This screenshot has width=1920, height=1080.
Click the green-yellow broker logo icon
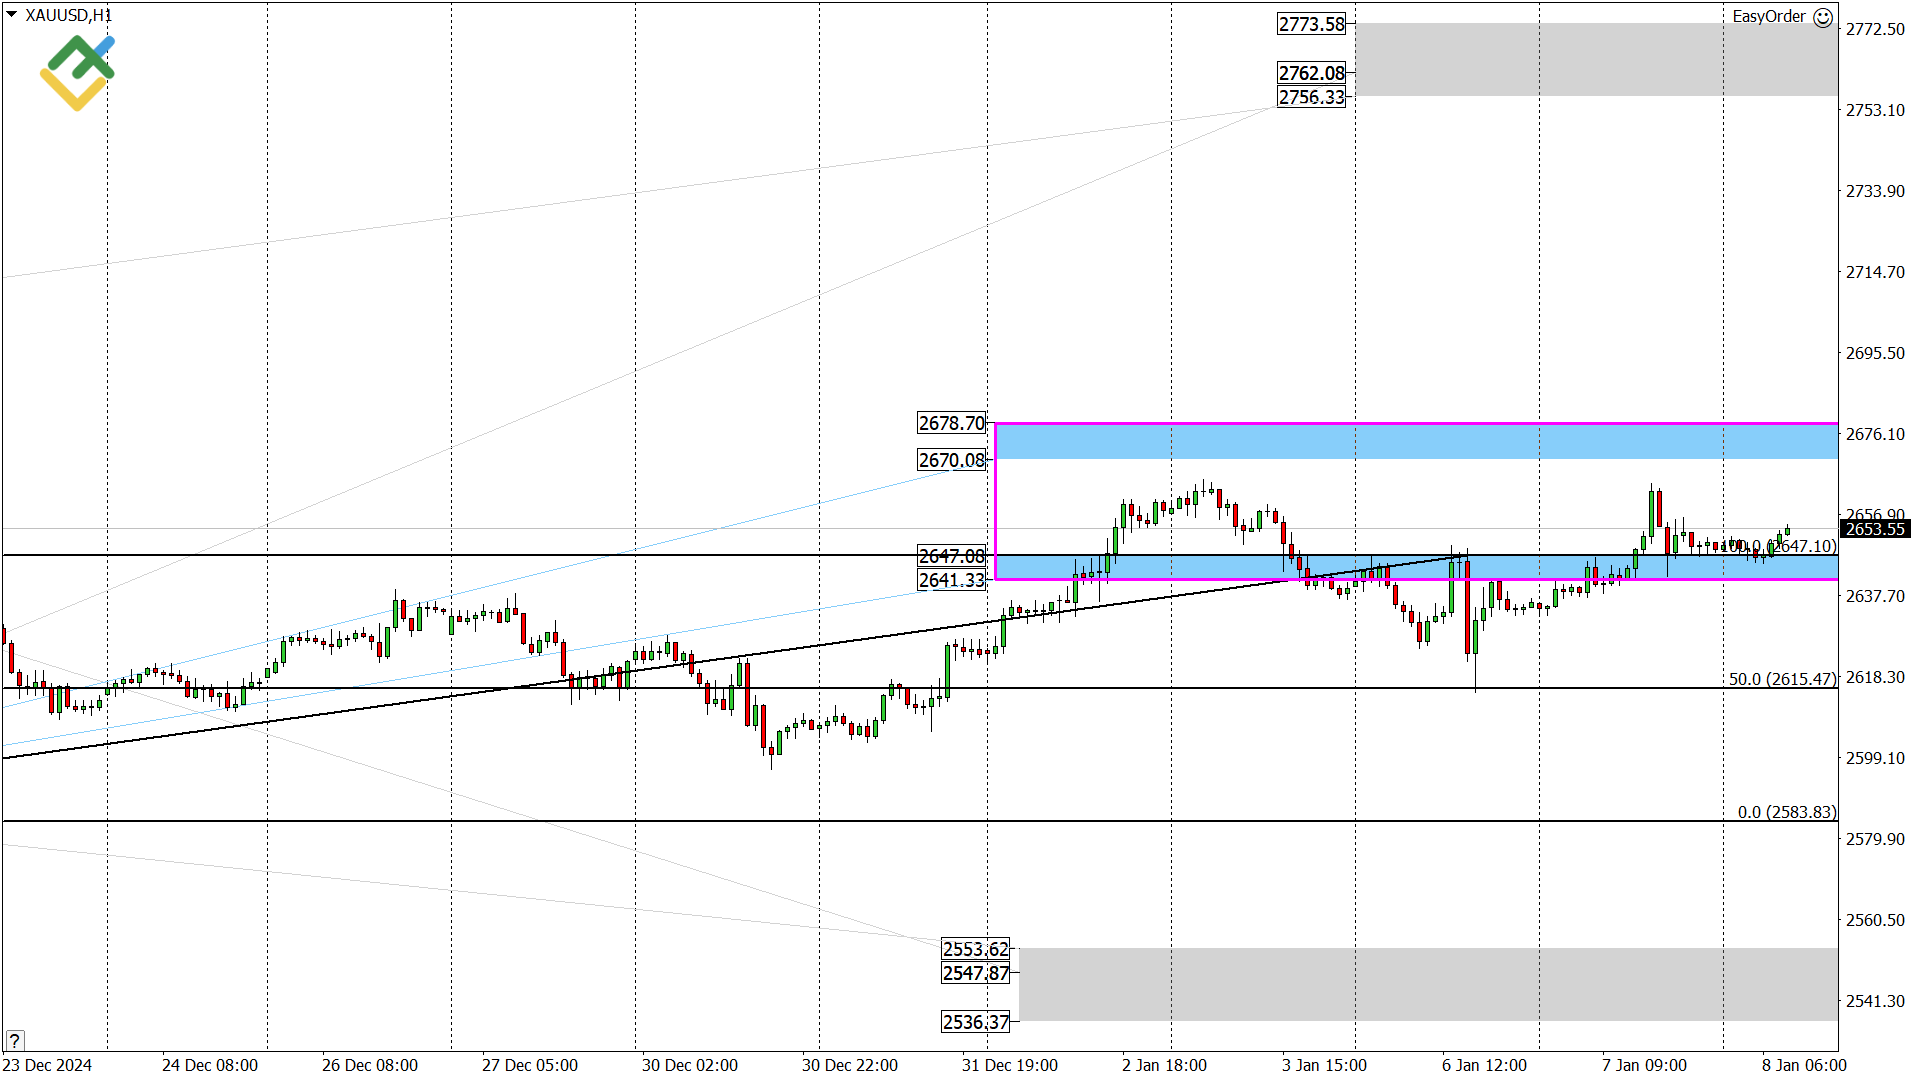(77, 72)
